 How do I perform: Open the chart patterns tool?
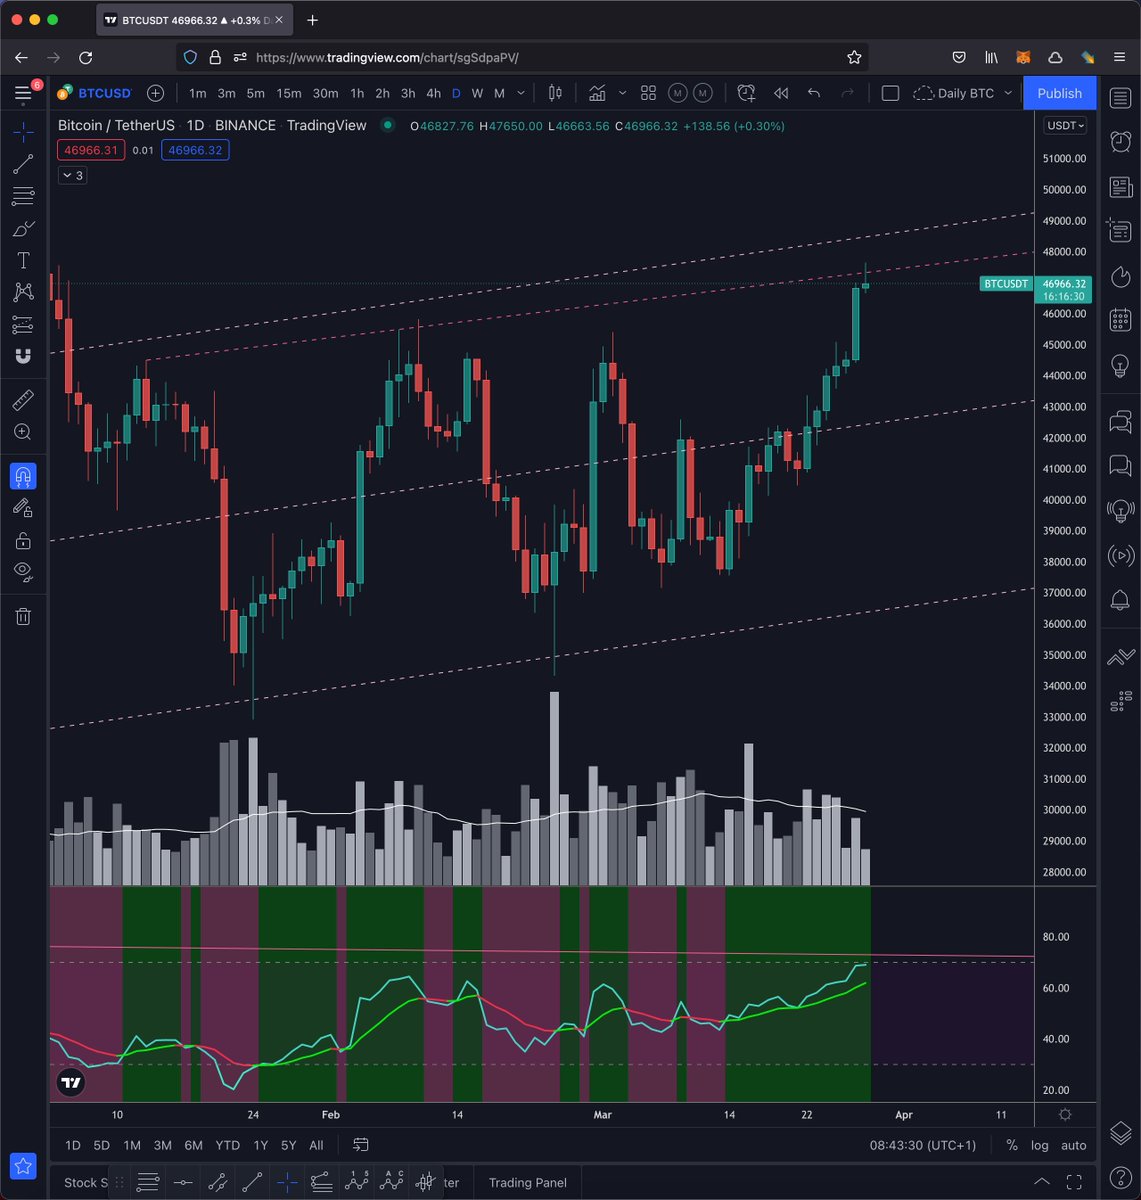pos(23,292)
